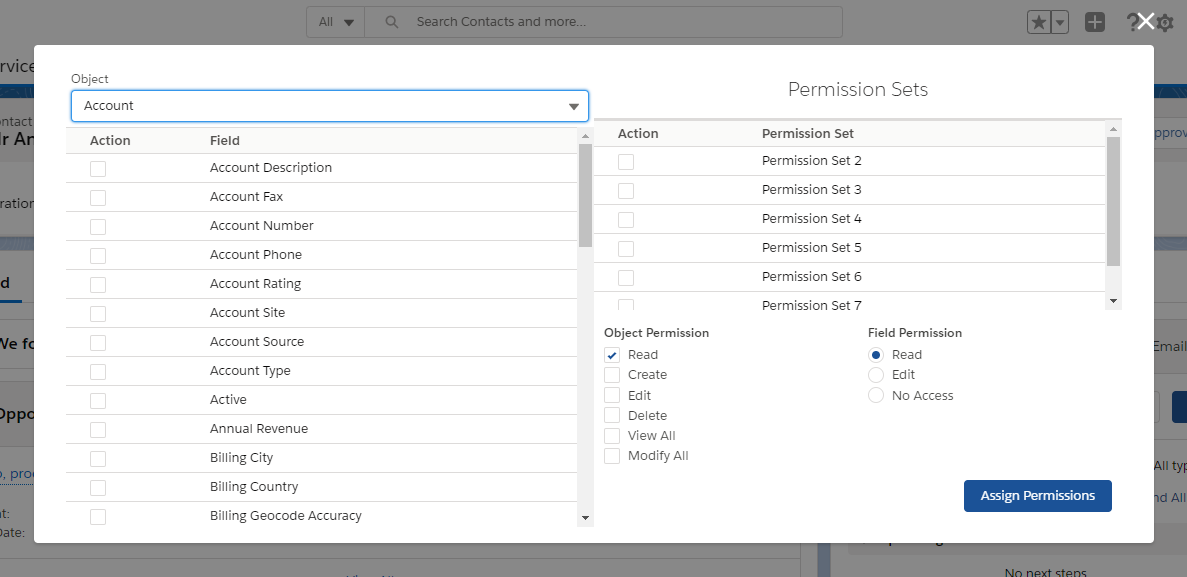This screenshot has width=1187, height=577.
Task: Select Permission Set 5 checkbox
Action: click(x=626, y=247)
